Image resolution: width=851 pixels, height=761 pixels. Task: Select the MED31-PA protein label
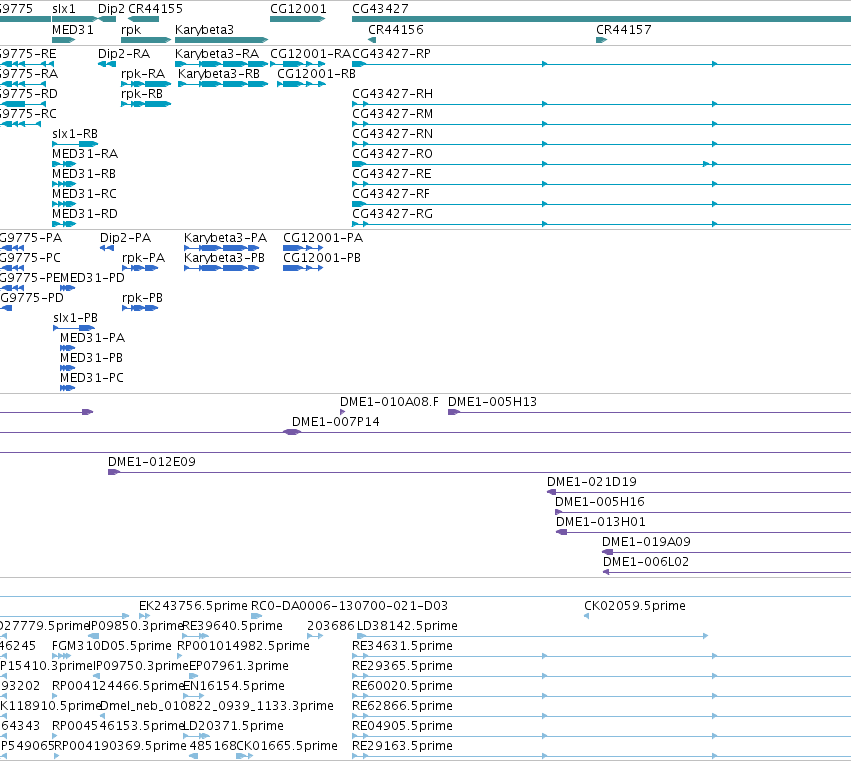click(x=92, y=338)
